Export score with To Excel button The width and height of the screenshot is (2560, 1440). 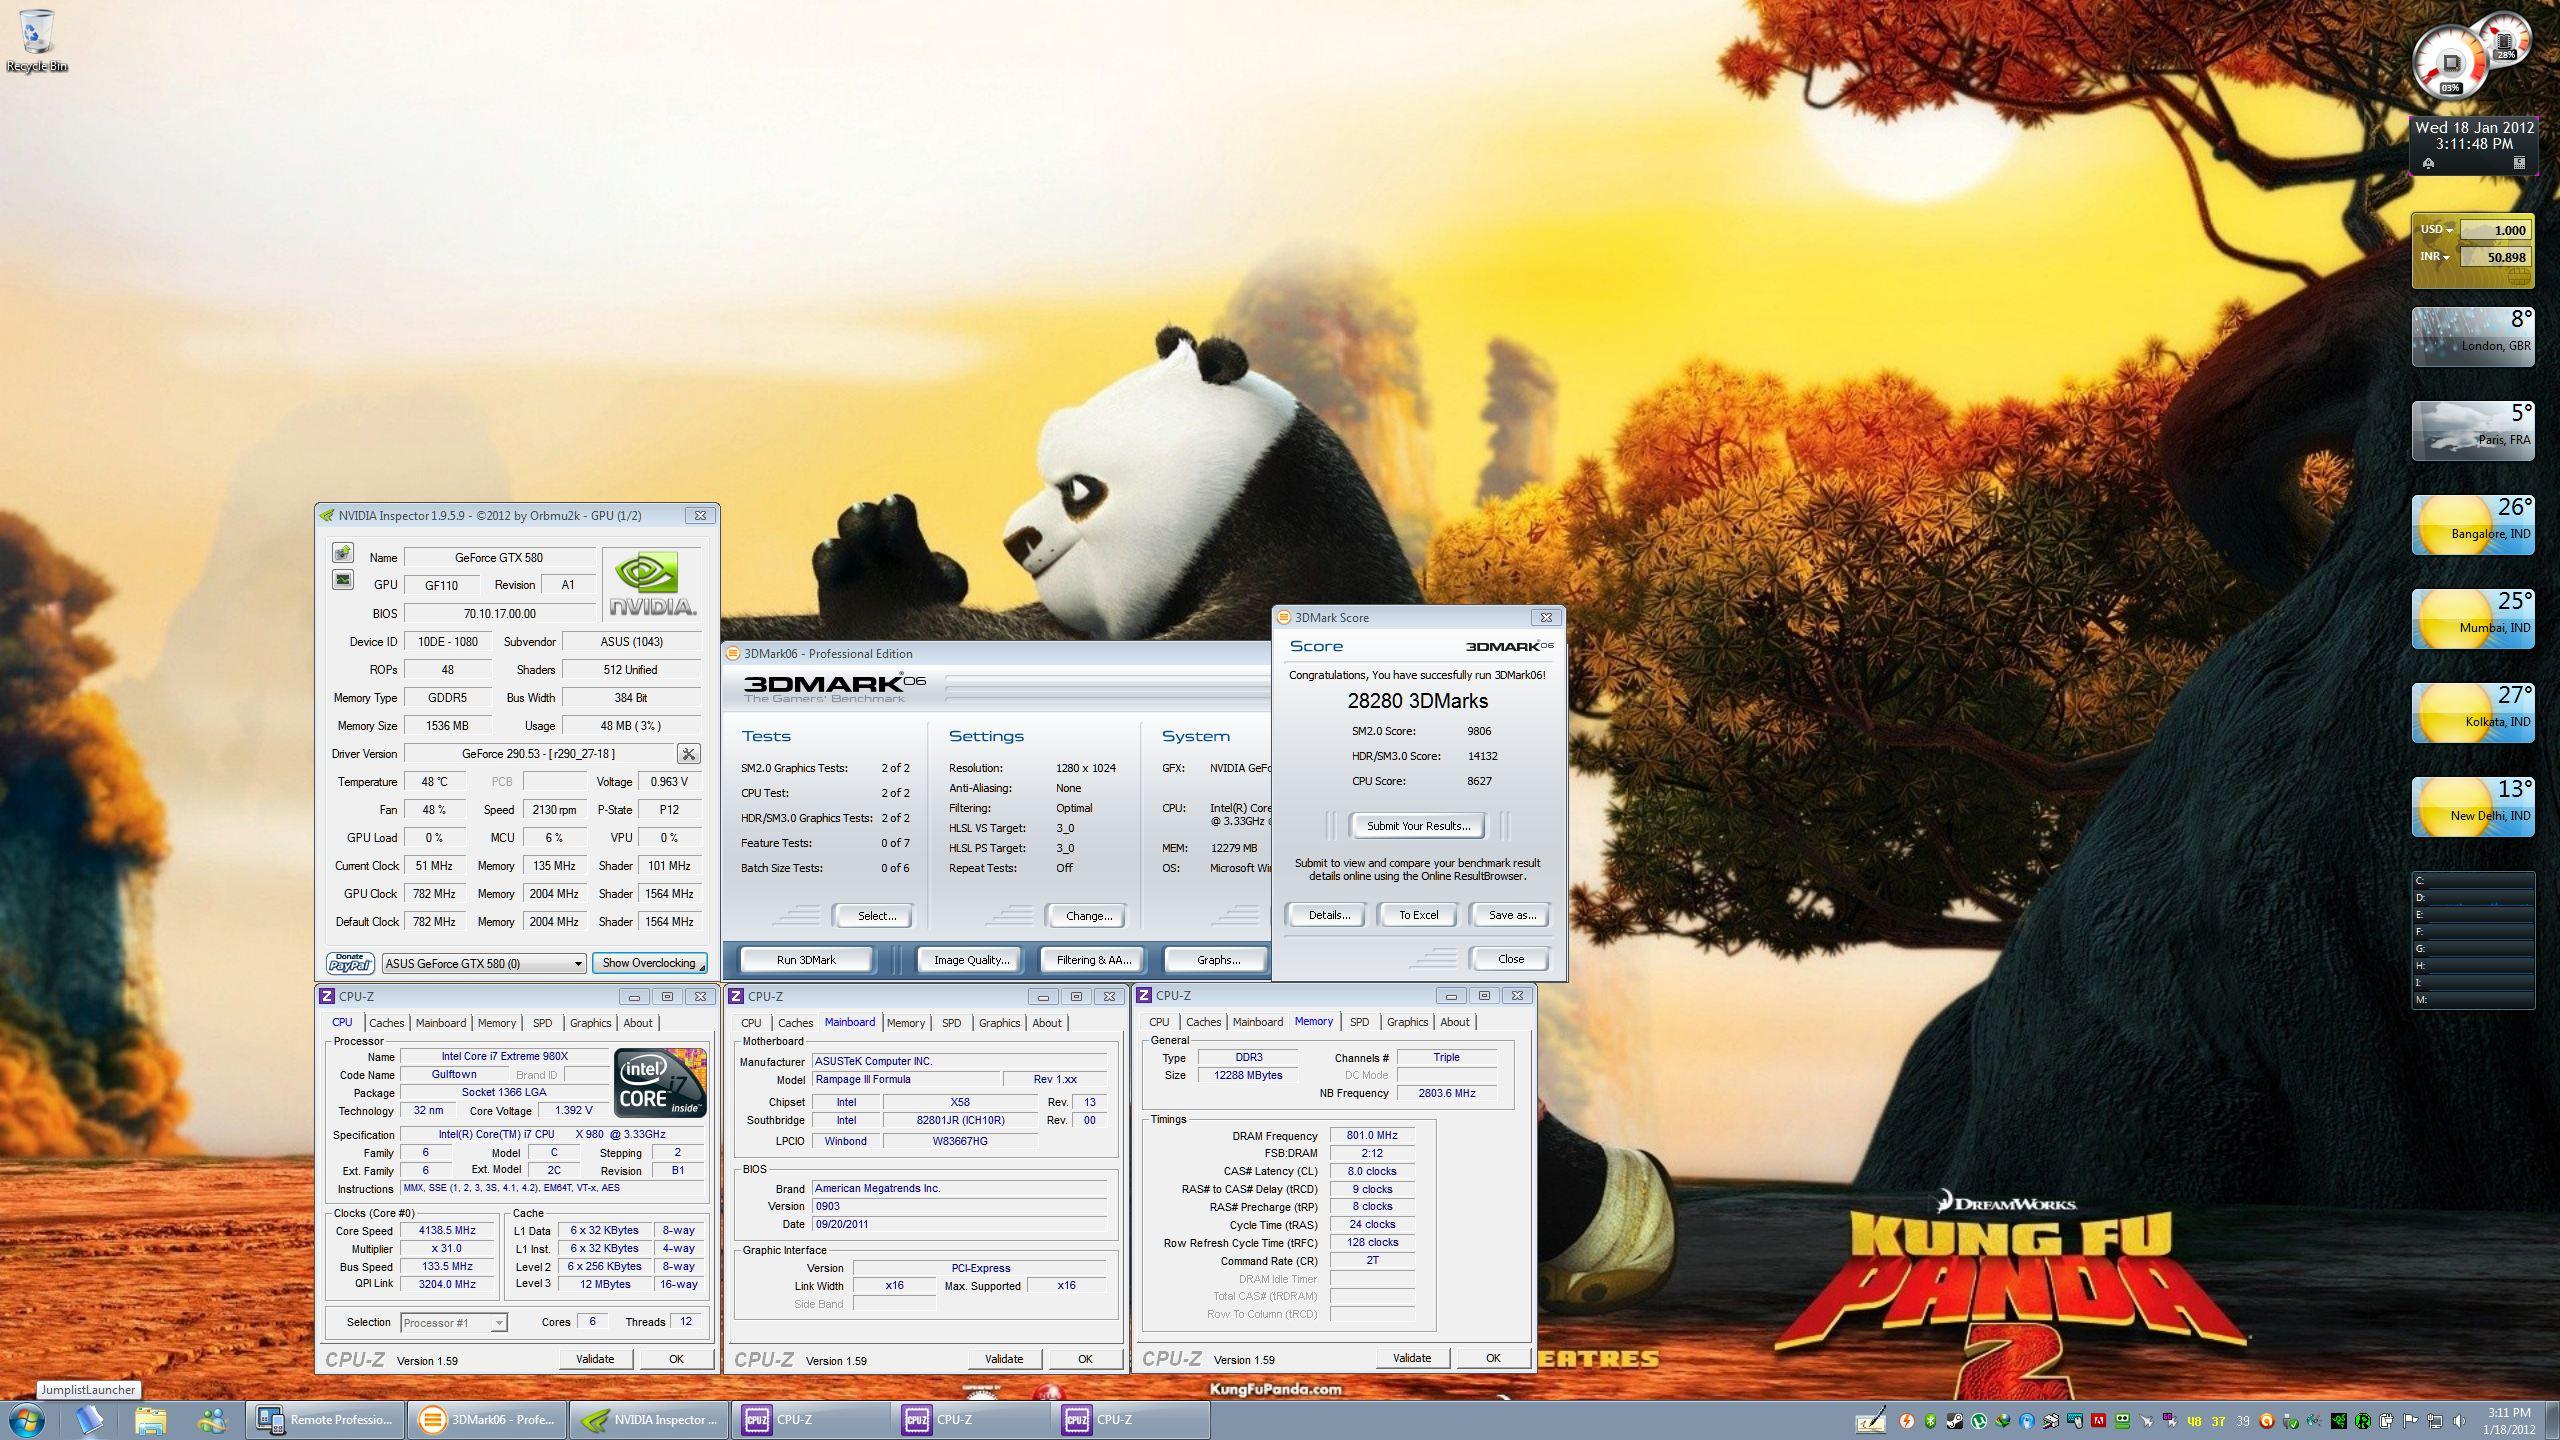pyautogui.click(x=1418, y=915)
